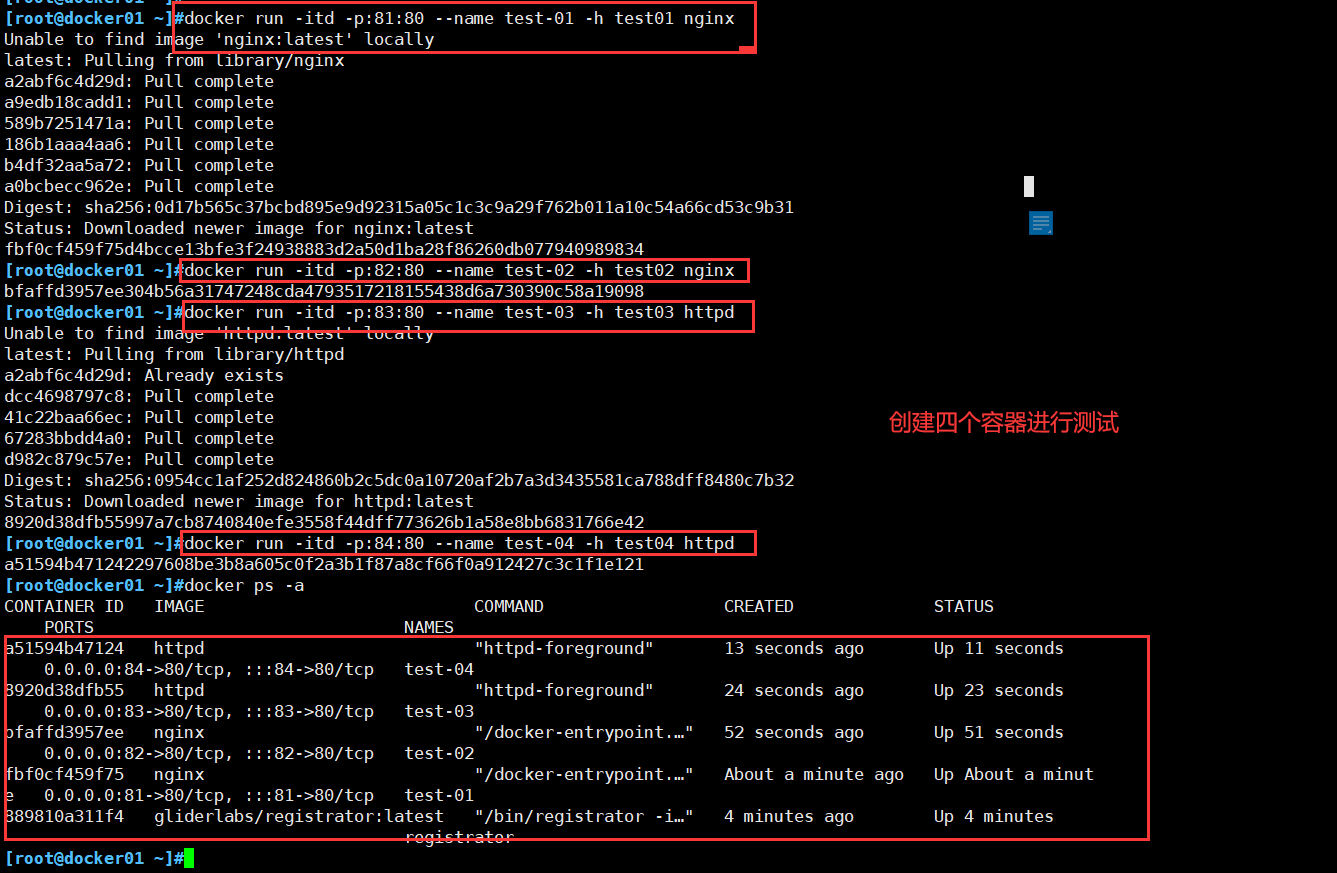Click the blue document icon on the right
This screenshot has width=1337, height=873.
tap(1040, 223)
